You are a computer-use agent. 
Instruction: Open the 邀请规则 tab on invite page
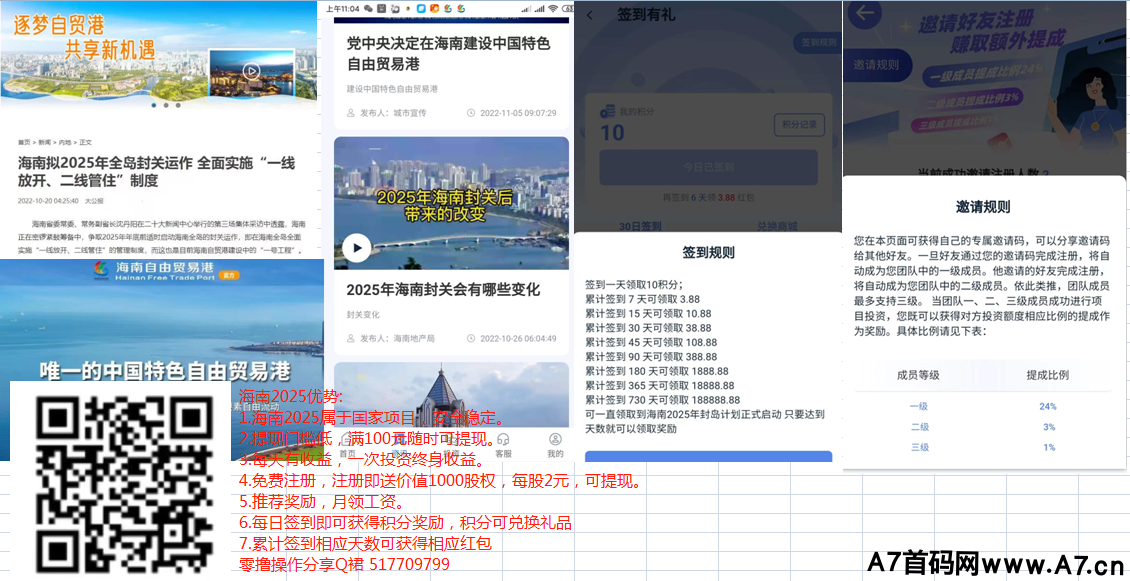[x=876, y=65]
